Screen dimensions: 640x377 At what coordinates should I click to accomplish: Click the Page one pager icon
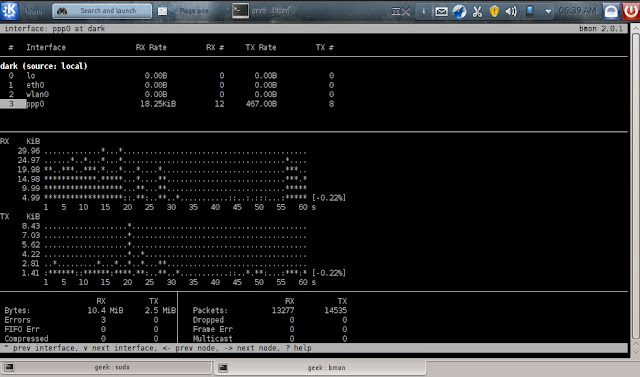pos(162,11)
